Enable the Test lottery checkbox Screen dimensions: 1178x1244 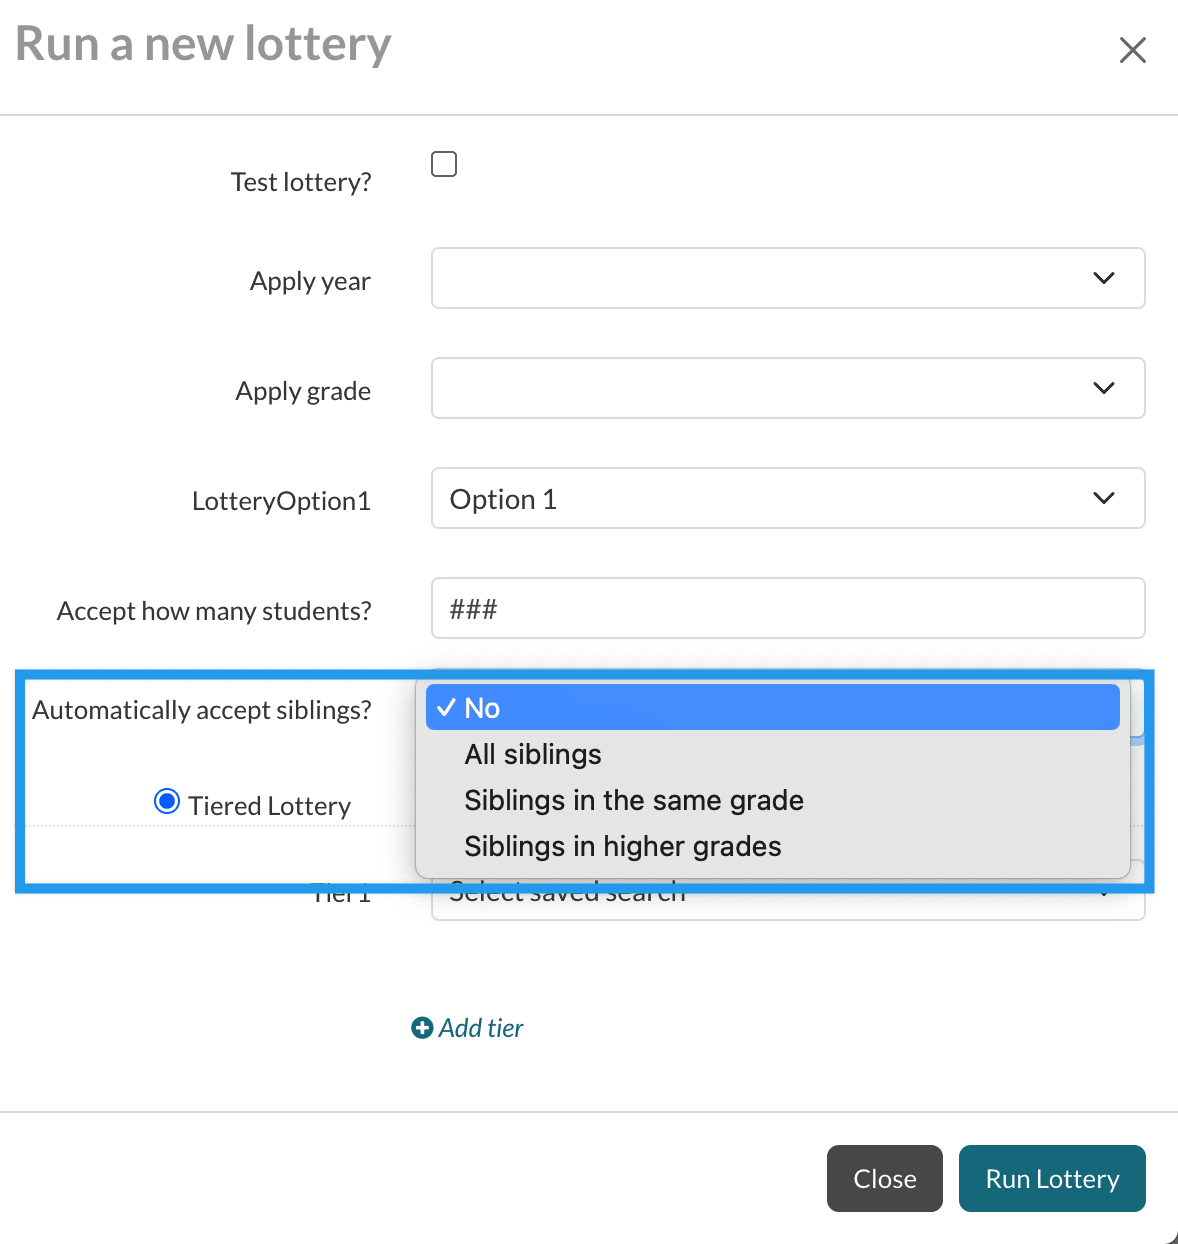[444, 164]
